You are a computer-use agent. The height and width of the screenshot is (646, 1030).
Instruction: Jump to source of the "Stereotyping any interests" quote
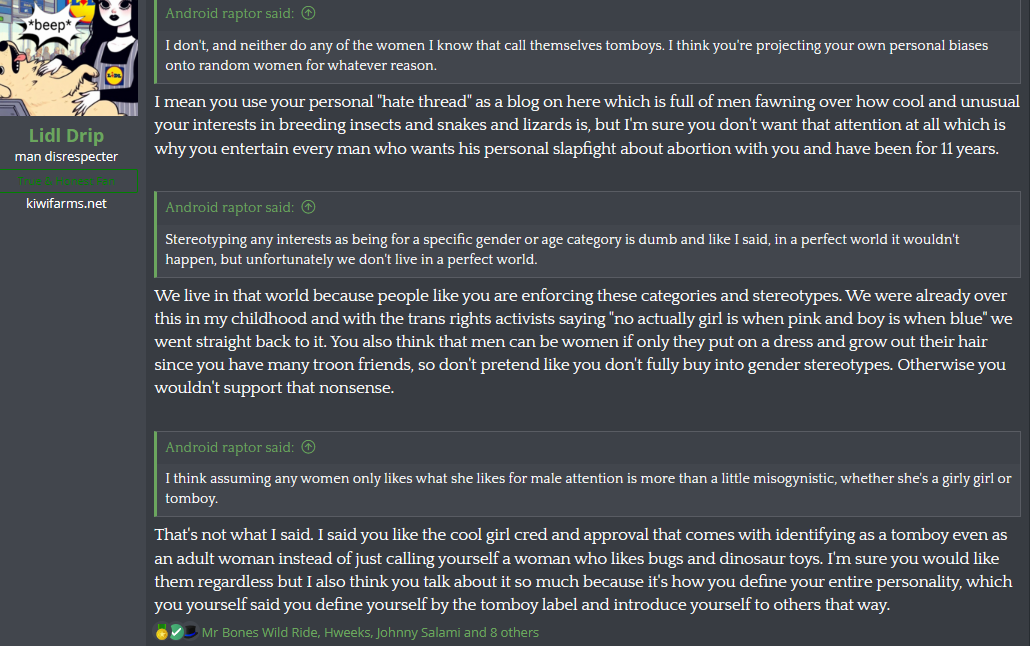pos(308,208)
